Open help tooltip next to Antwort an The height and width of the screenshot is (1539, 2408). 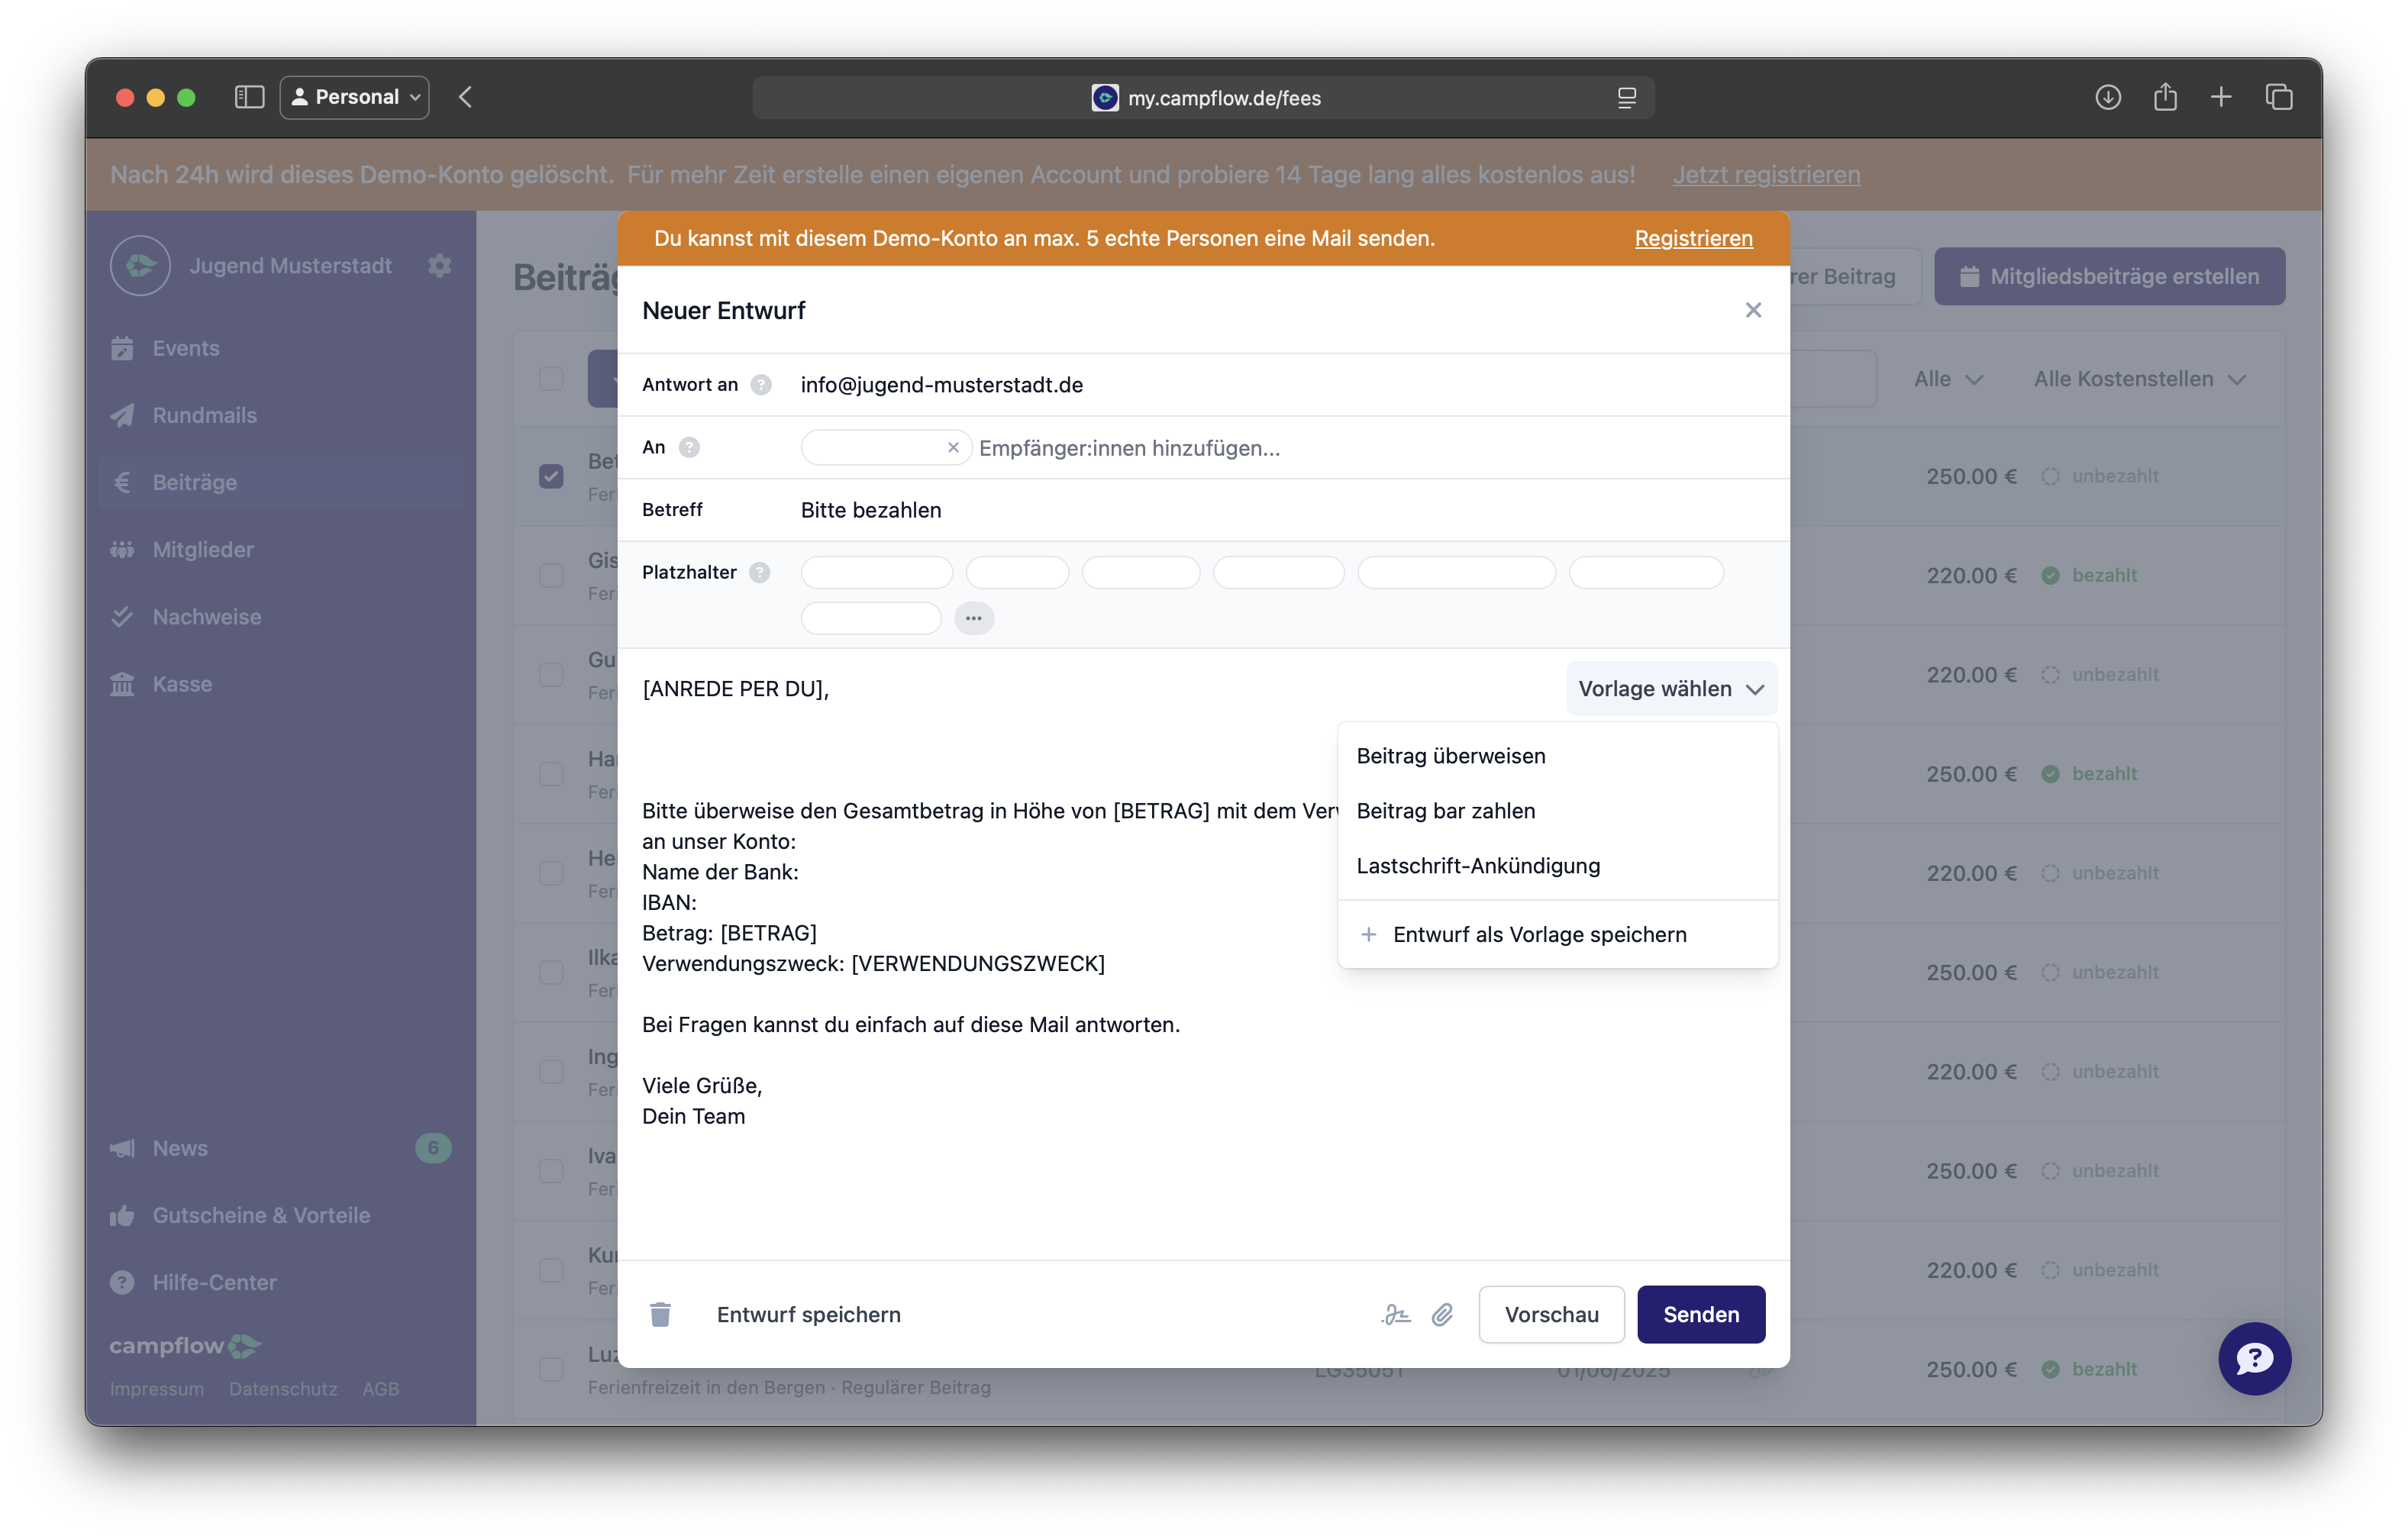pyautogui.click(x=761, y=384)
